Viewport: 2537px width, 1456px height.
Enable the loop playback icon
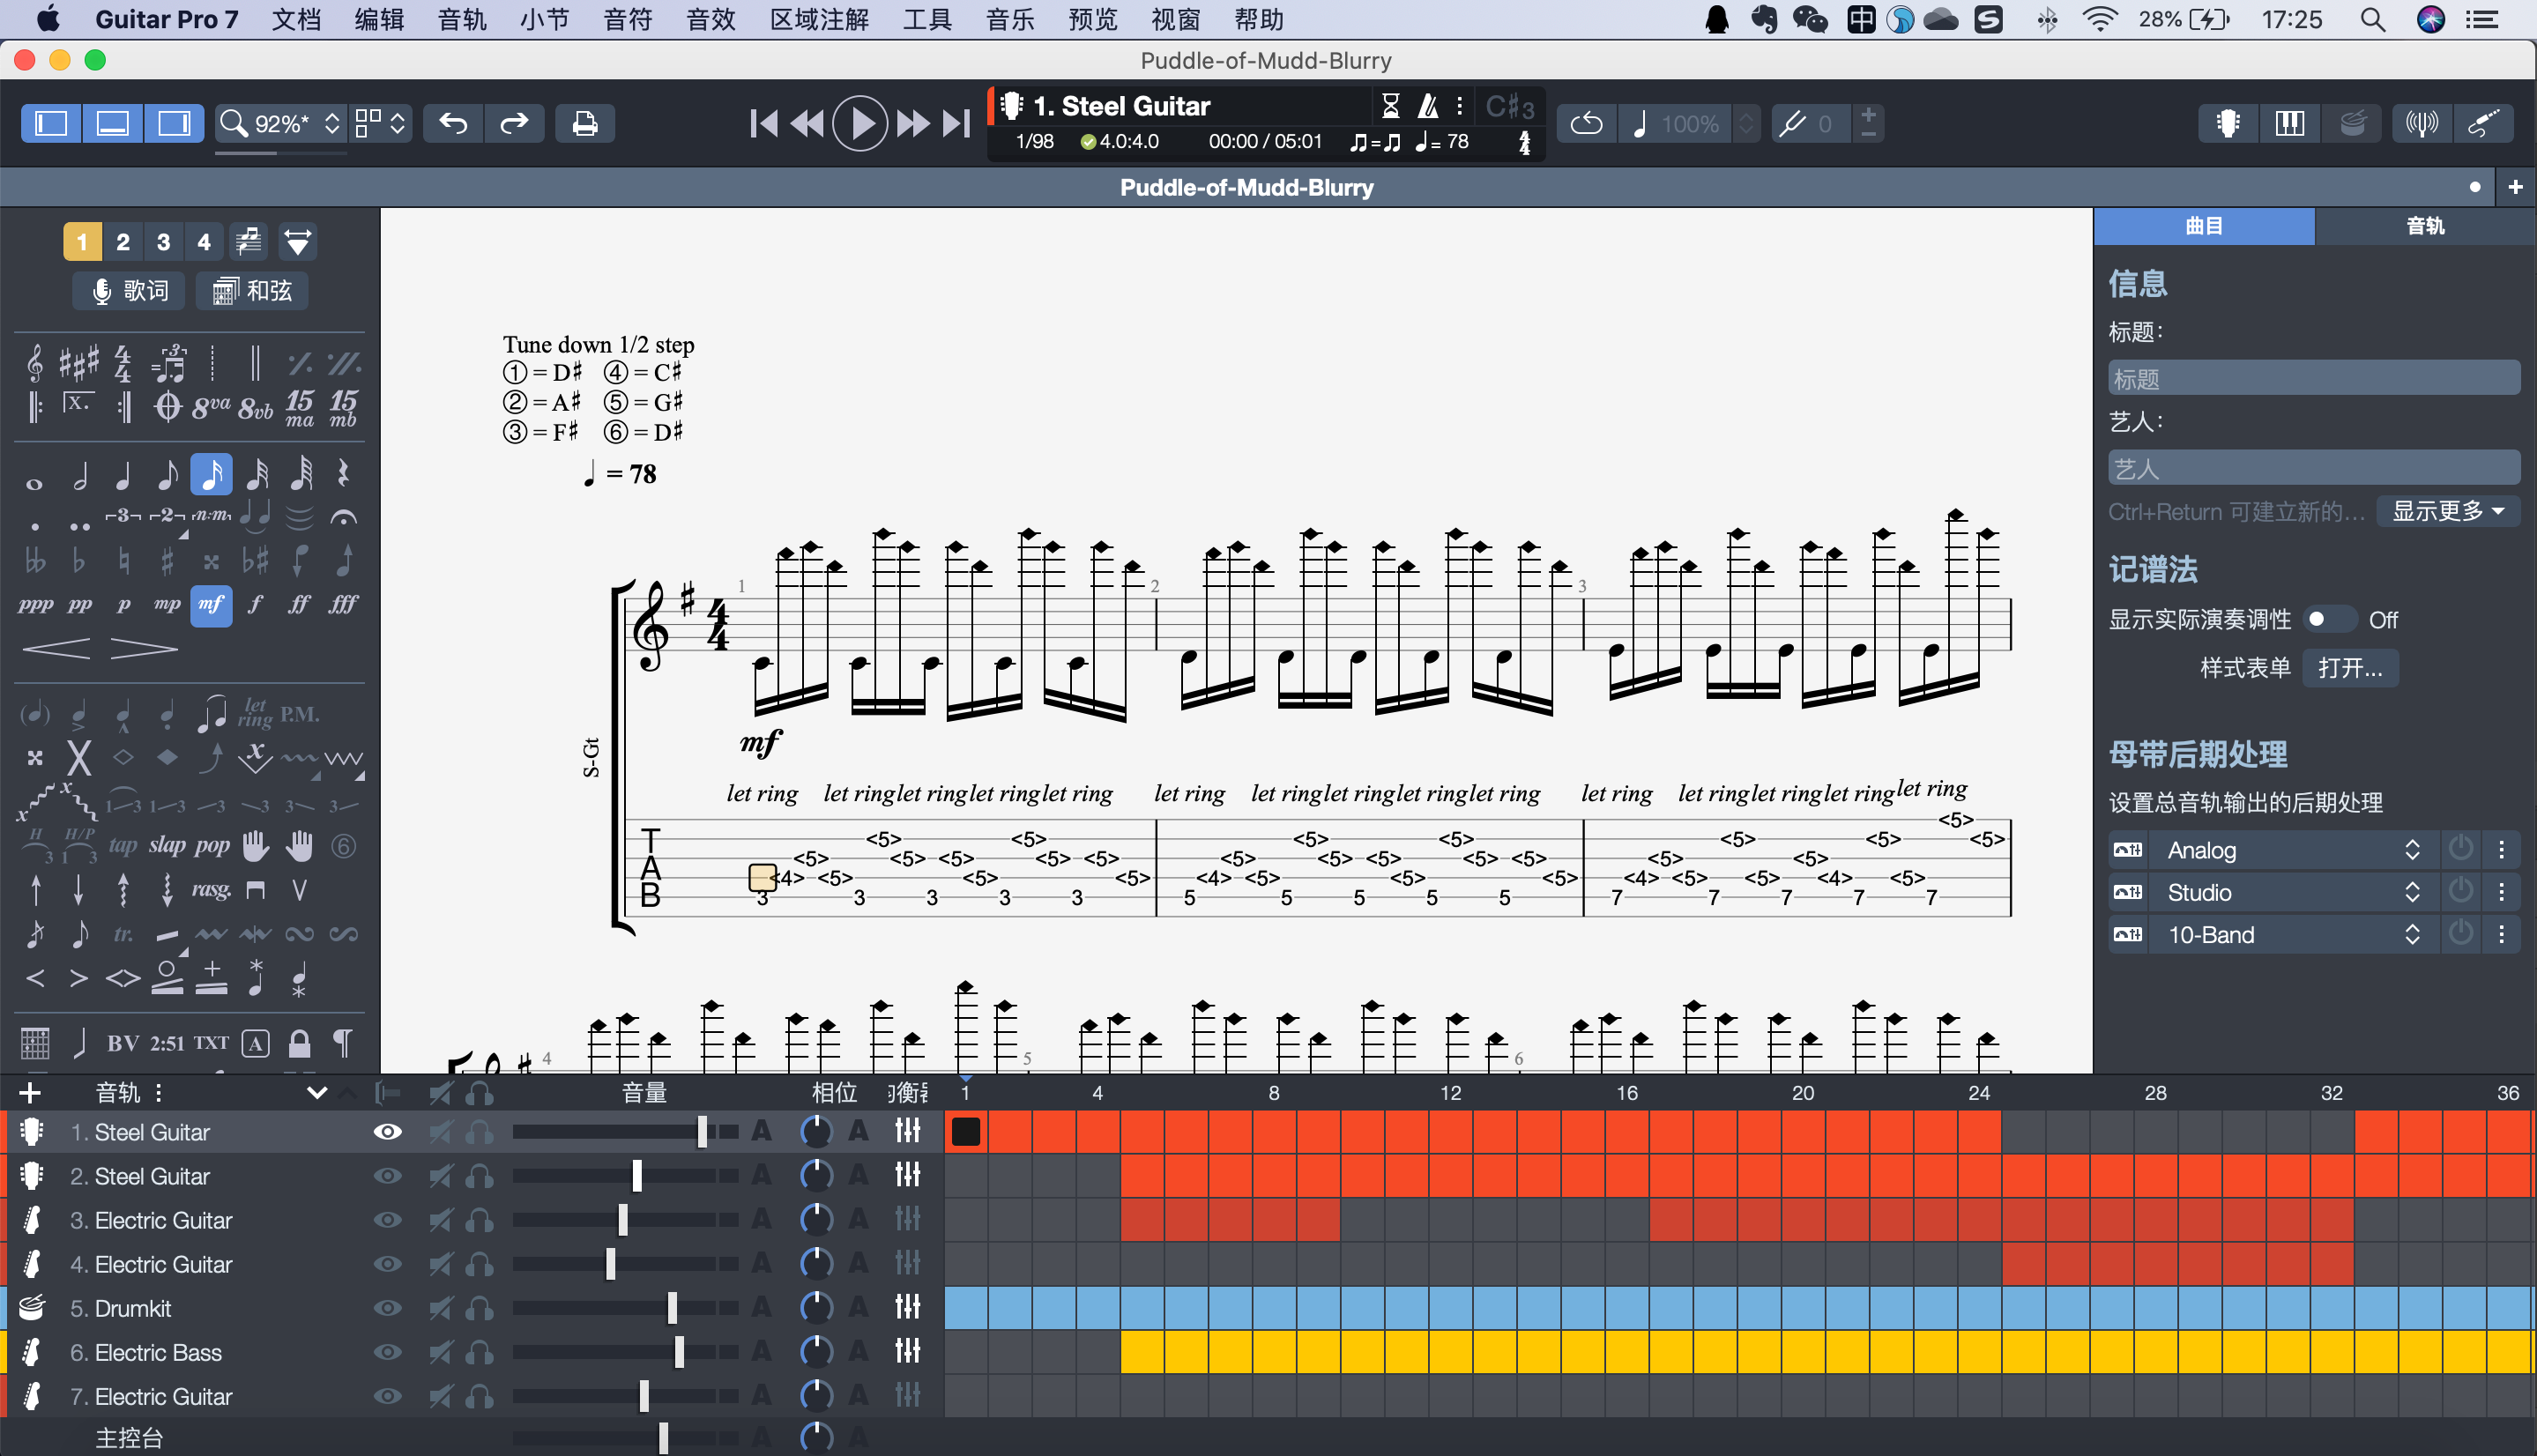pos(1587,124)
